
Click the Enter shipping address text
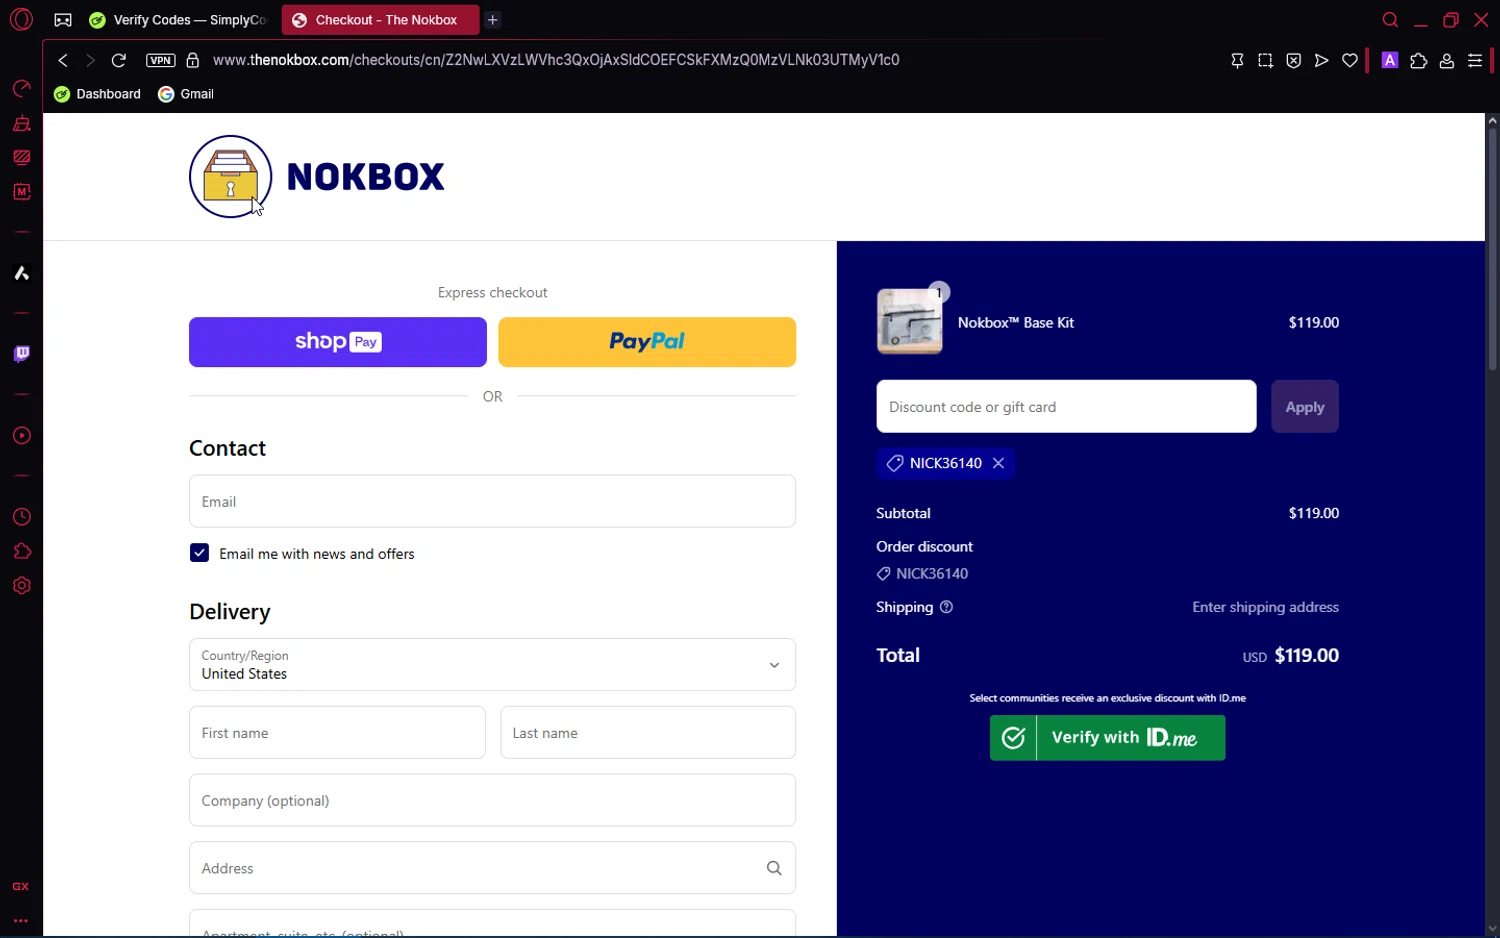click(x=1265, y=607)
